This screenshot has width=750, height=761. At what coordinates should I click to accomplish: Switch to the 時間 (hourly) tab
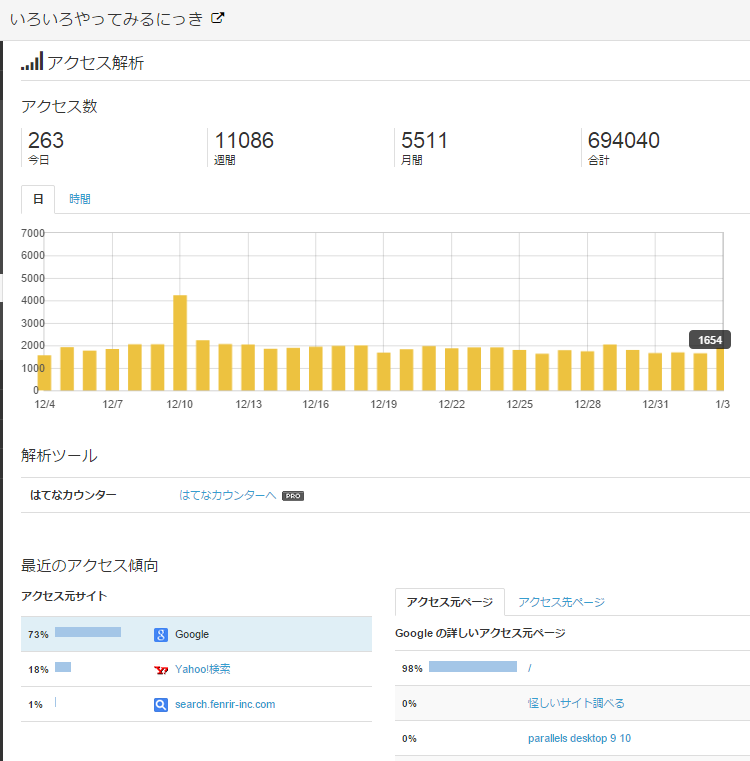pyautogui.click(x=80, y=199)
